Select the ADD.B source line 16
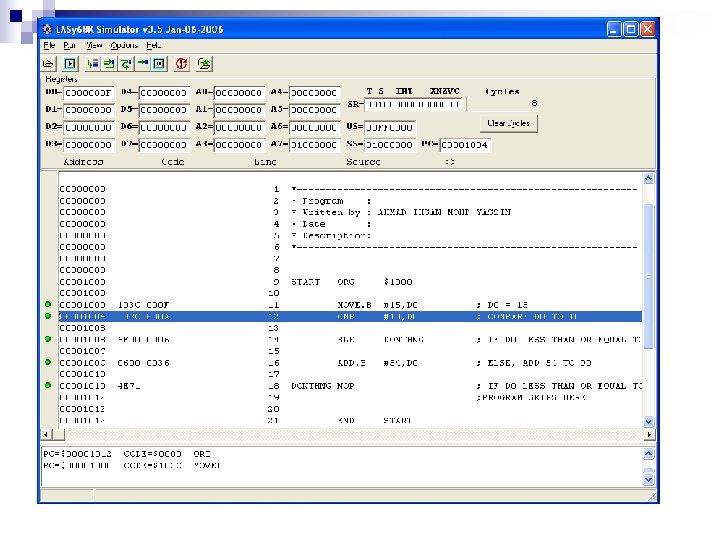 [x=350, y=363]
